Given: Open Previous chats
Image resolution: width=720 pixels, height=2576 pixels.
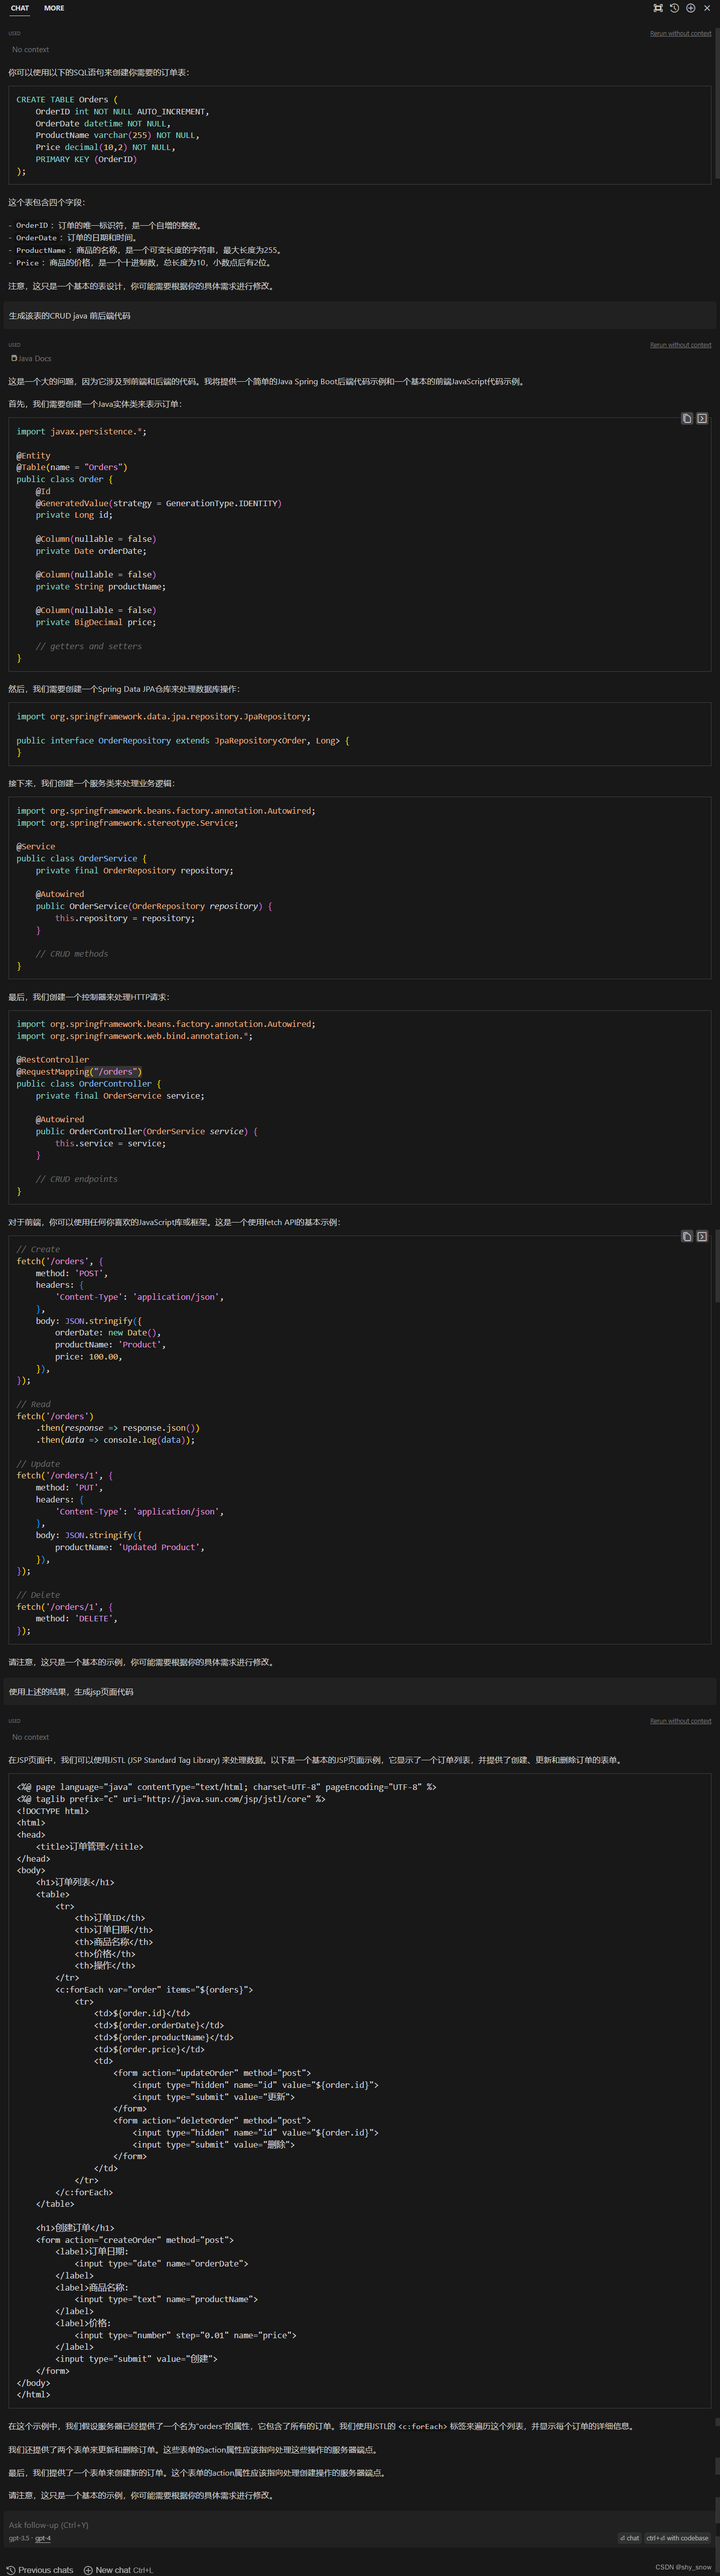Looking at the screenshot, I should (40, 2570).
